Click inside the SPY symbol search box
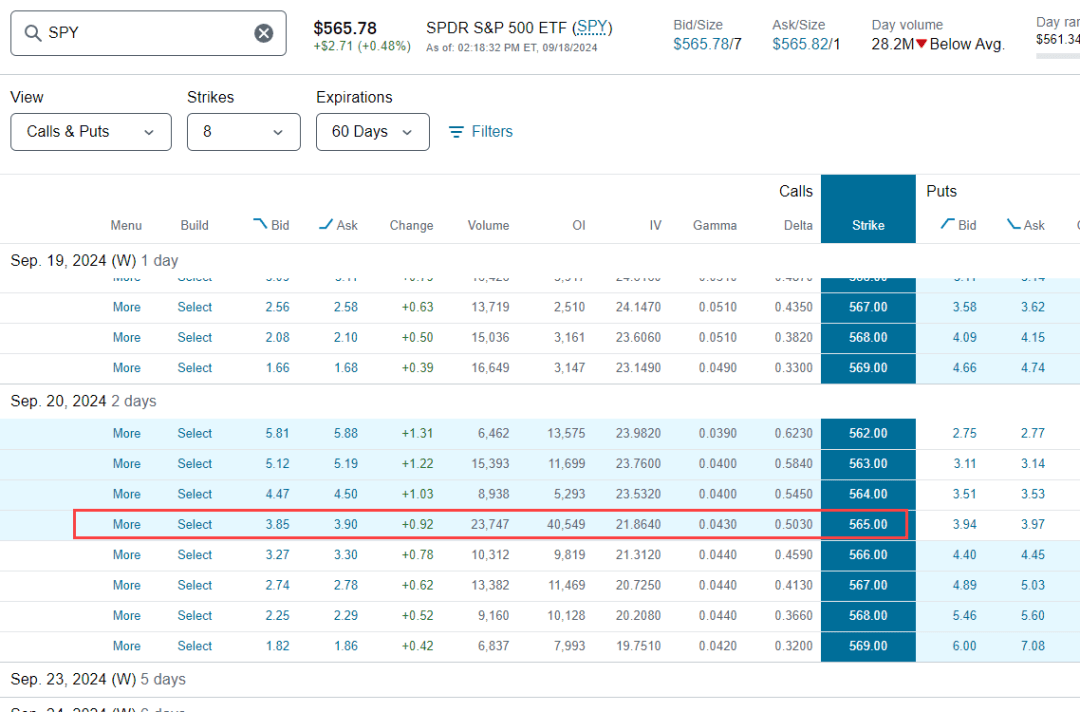Screen dimensions: 1080x712 148,33
